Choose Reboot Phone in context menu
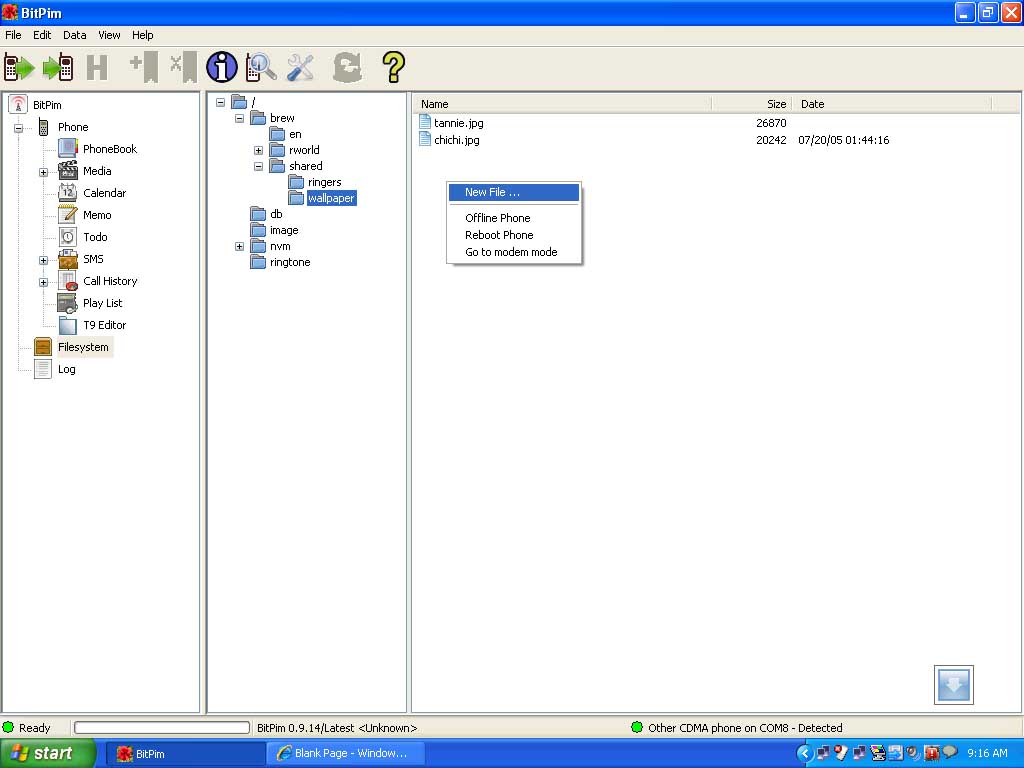Image resolution: width=1024 pixels, height=768 pixels. 514,235
